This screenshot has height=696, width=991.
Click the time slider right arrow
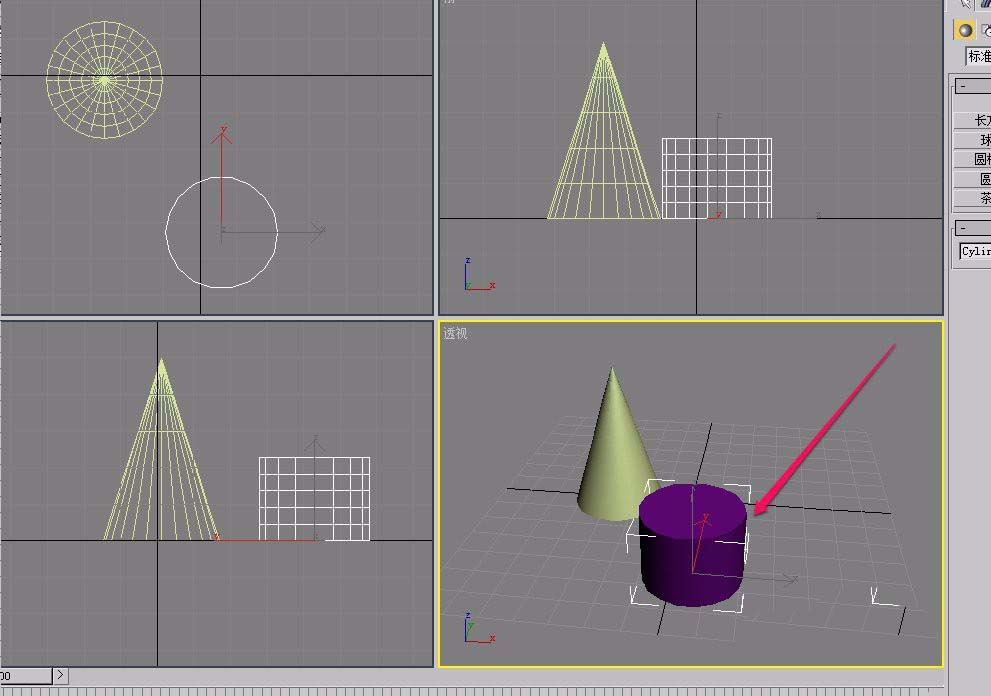(61, 677)
